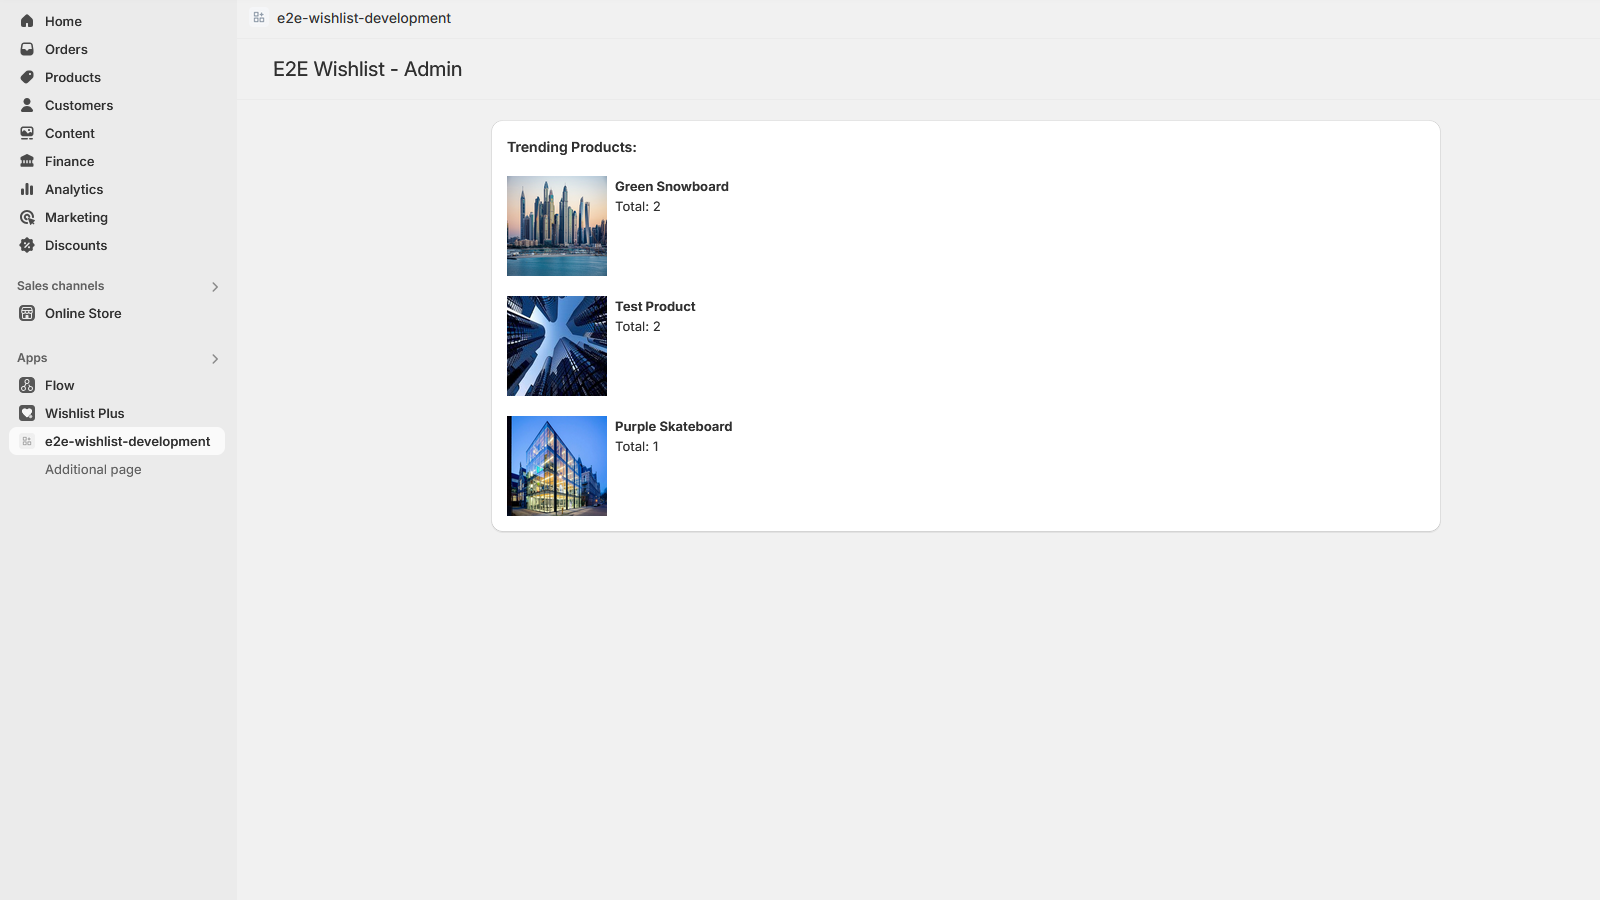Image resolution: width=1600 pixels, height=900 pixels.
Task: Open the Discounts section
Action: point(117,245)
